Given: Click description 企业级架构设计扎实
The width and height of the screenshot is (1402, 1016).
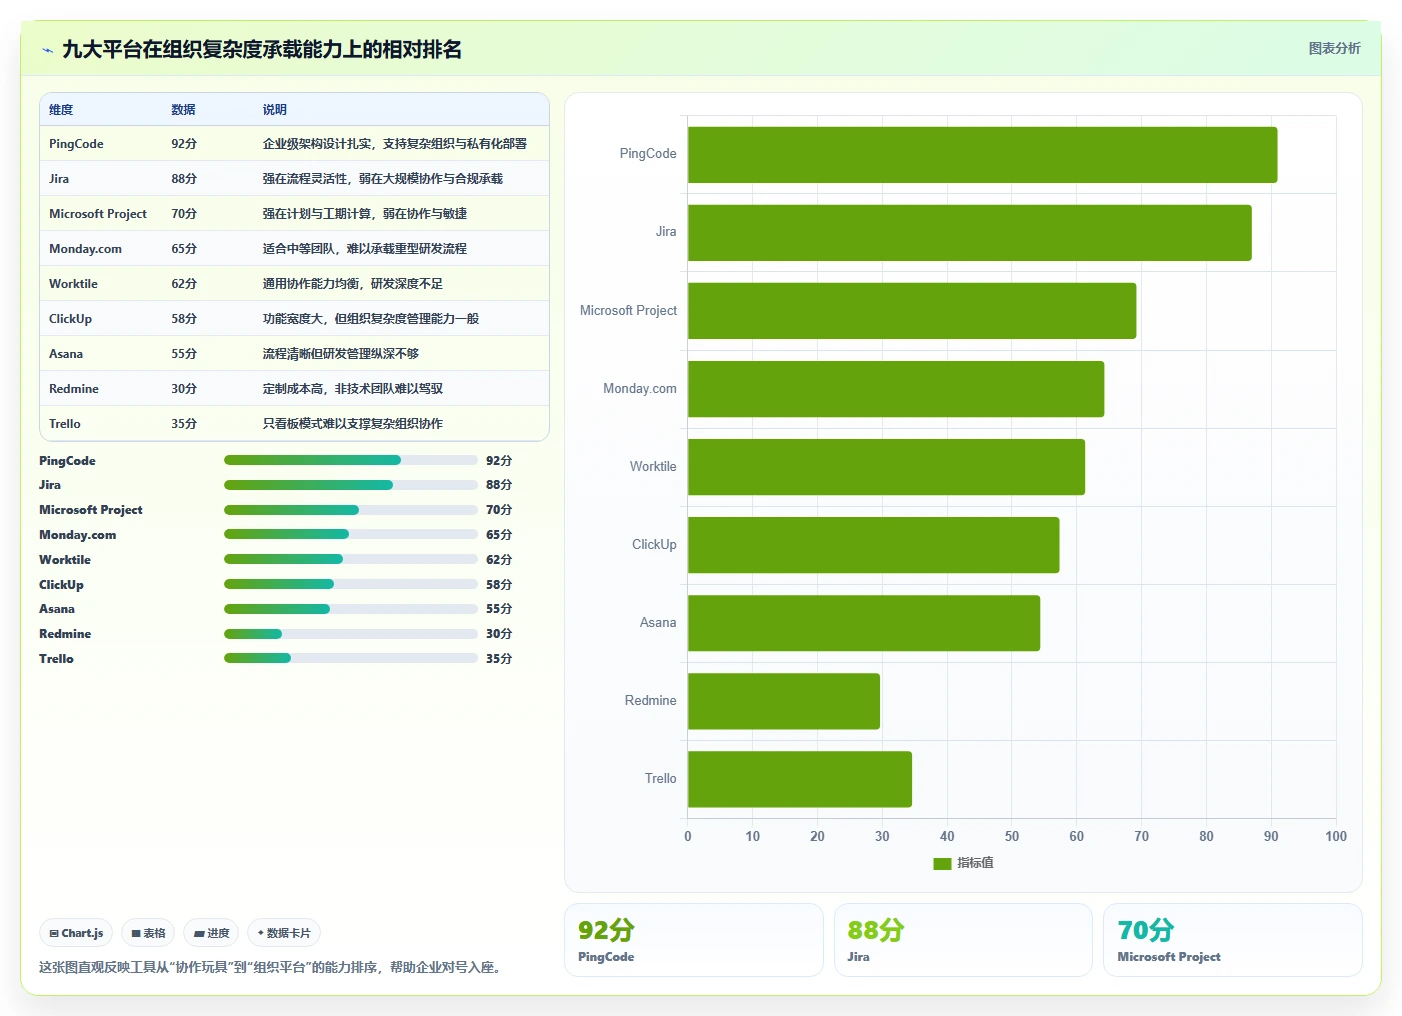Looking at the screenshot, I should coord(395,144).
